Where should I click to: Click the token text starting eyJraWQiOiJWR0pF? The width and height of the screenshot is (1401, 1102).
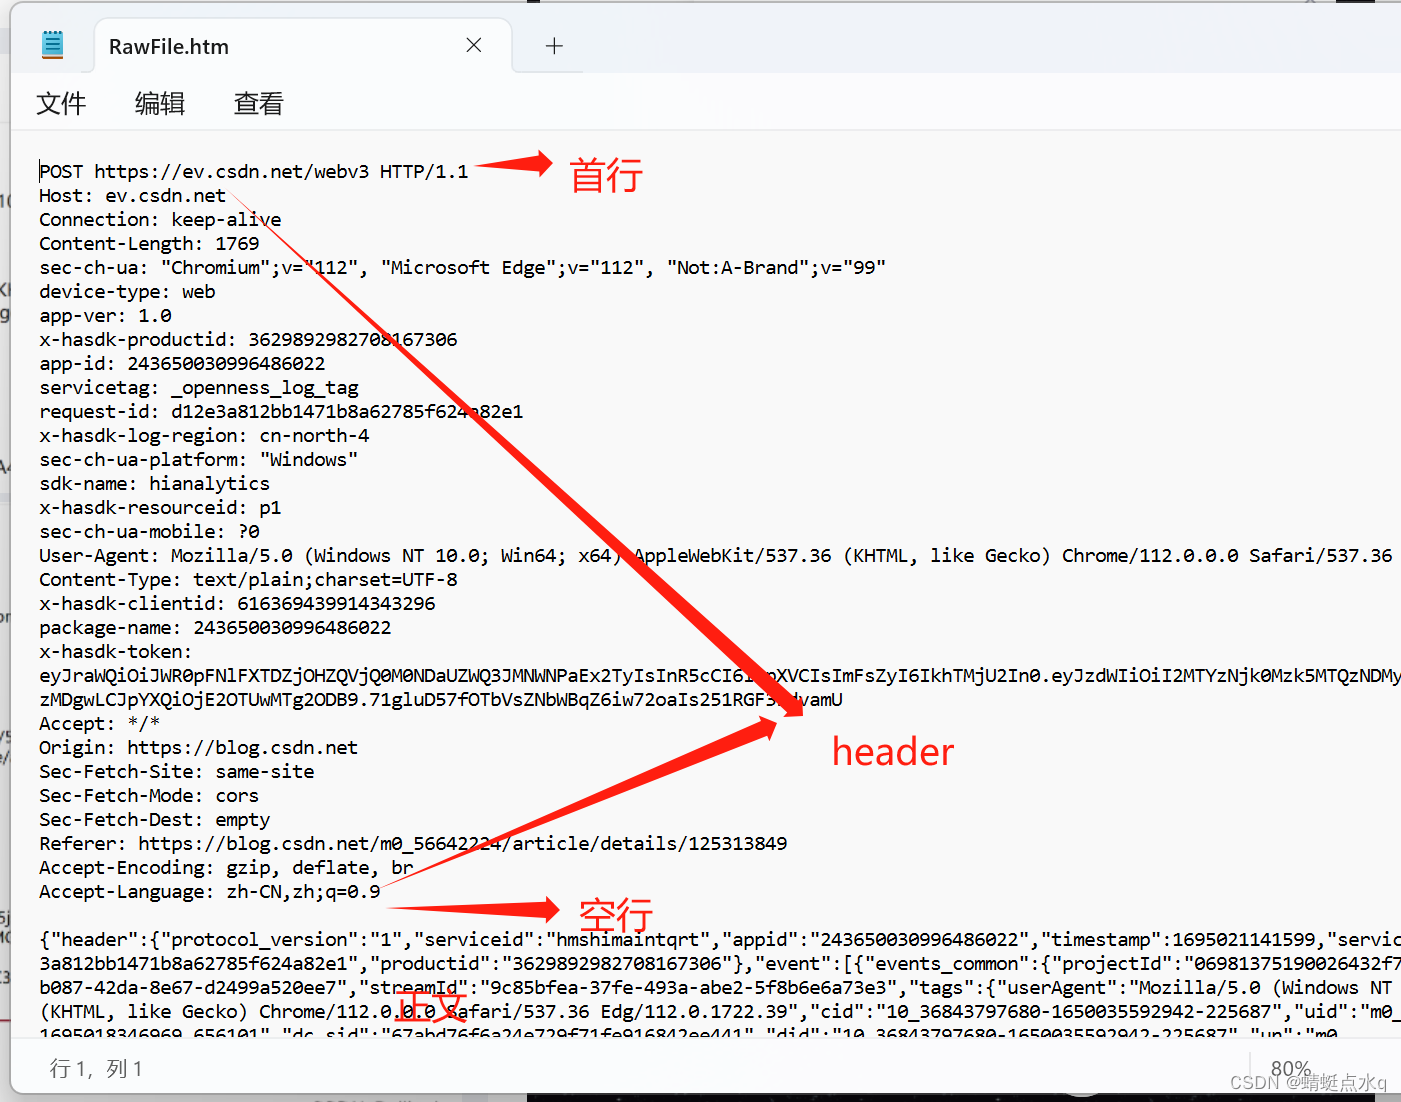[720, 675]
